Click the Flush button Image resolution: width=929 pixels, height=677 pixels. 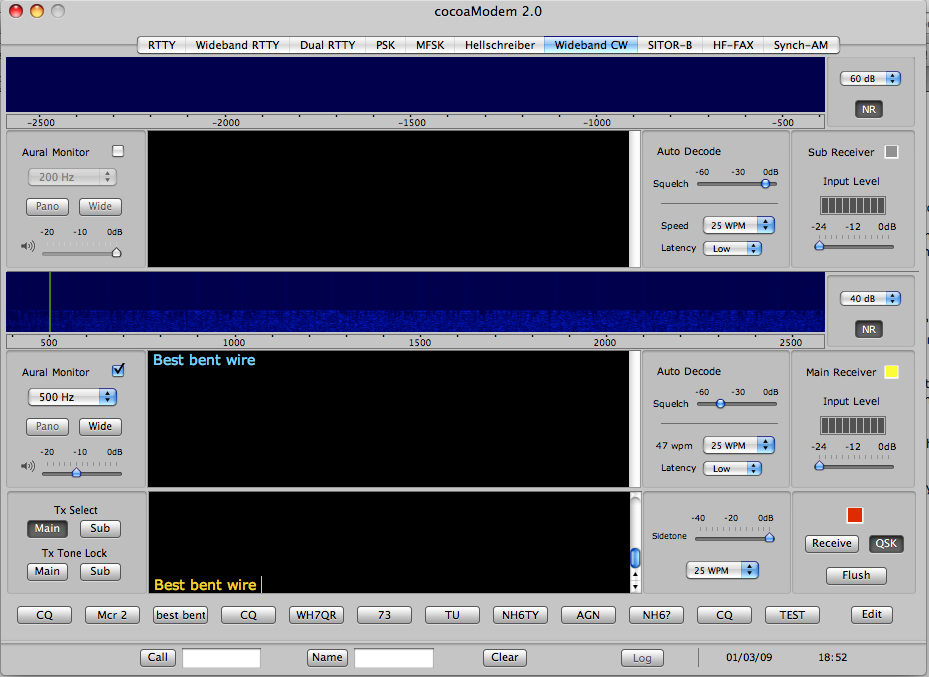[856, 575]
